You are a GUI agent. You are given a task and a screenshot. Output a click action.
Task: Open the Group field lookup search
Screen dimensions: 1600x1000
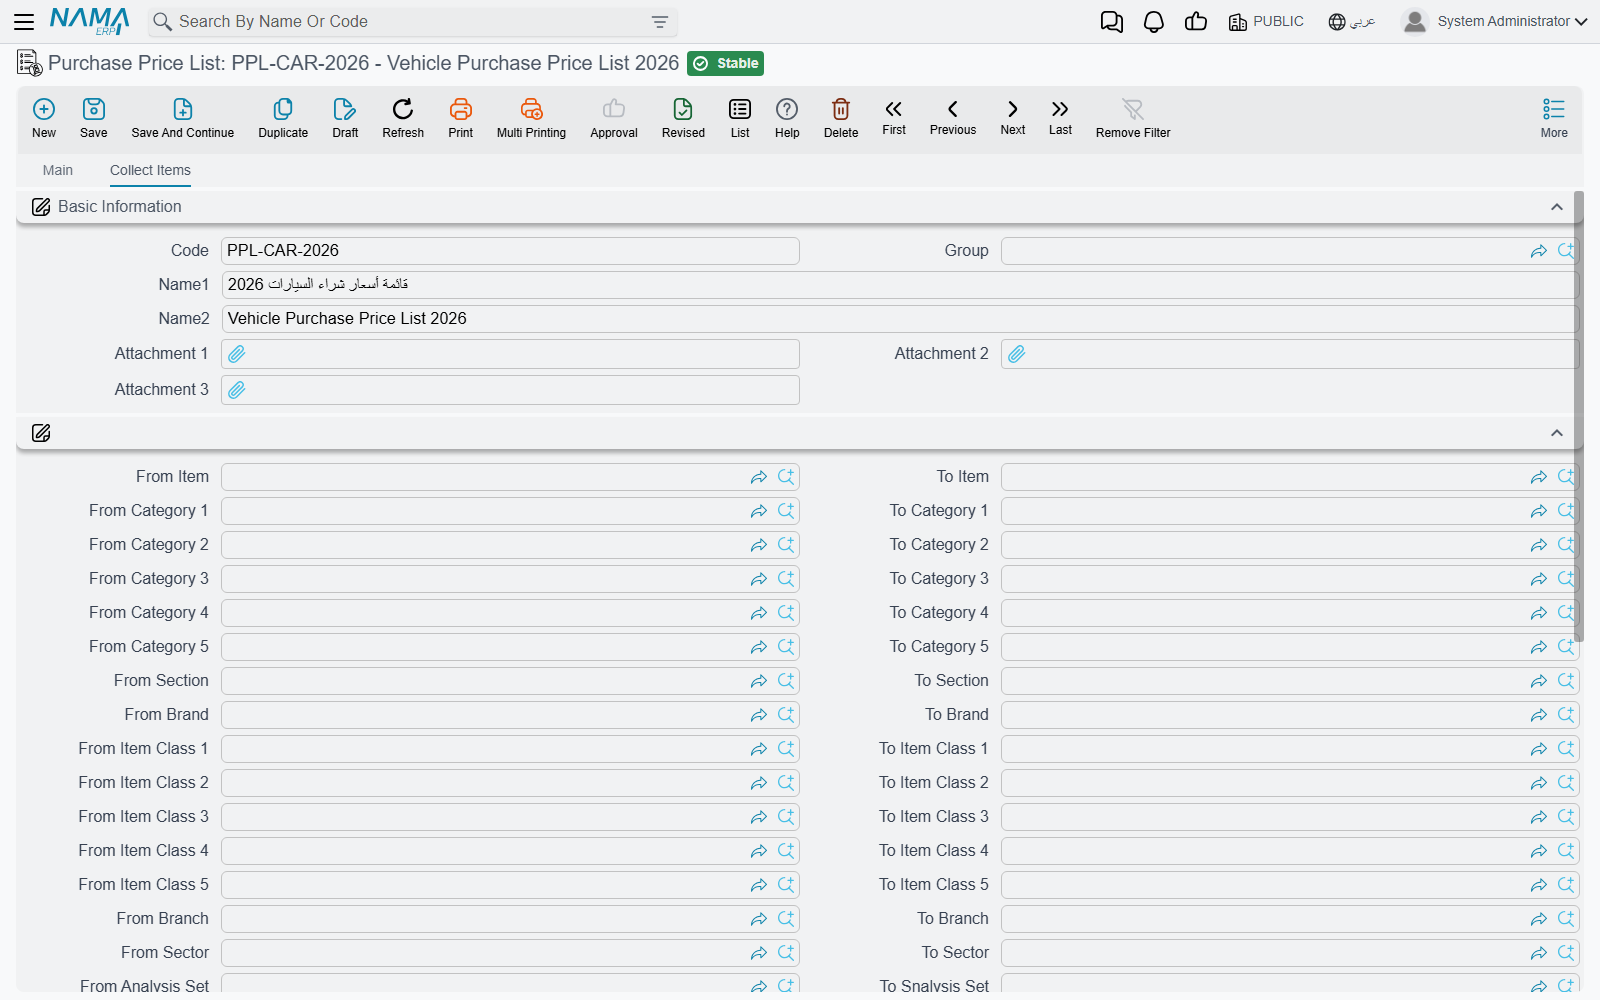tap(1566, 251)
